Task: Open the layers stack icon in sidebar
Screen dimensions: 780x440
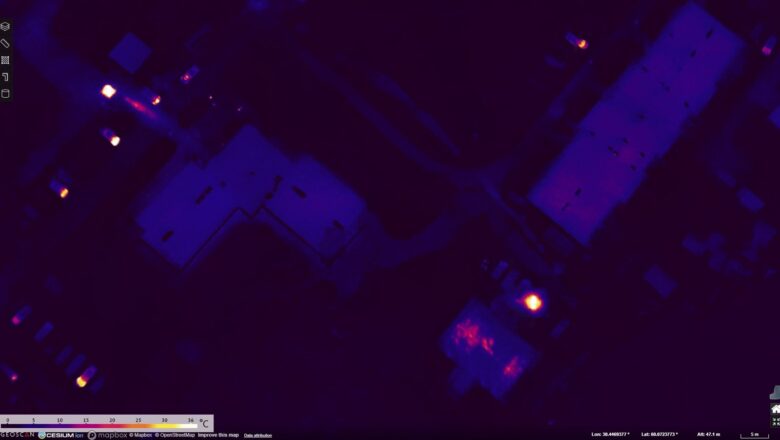Action: click(x=5, y=26)
